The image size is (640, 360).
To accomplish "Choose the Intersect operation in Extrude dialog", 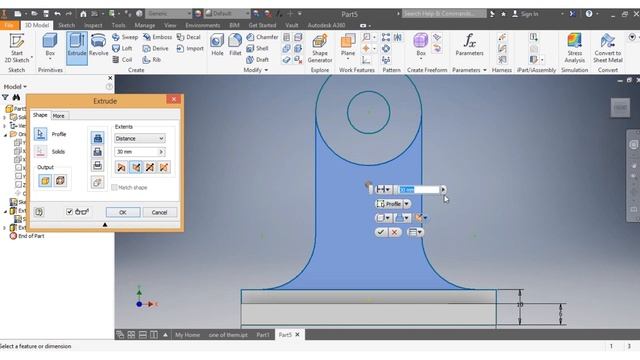I will click(x=97, y=165).
